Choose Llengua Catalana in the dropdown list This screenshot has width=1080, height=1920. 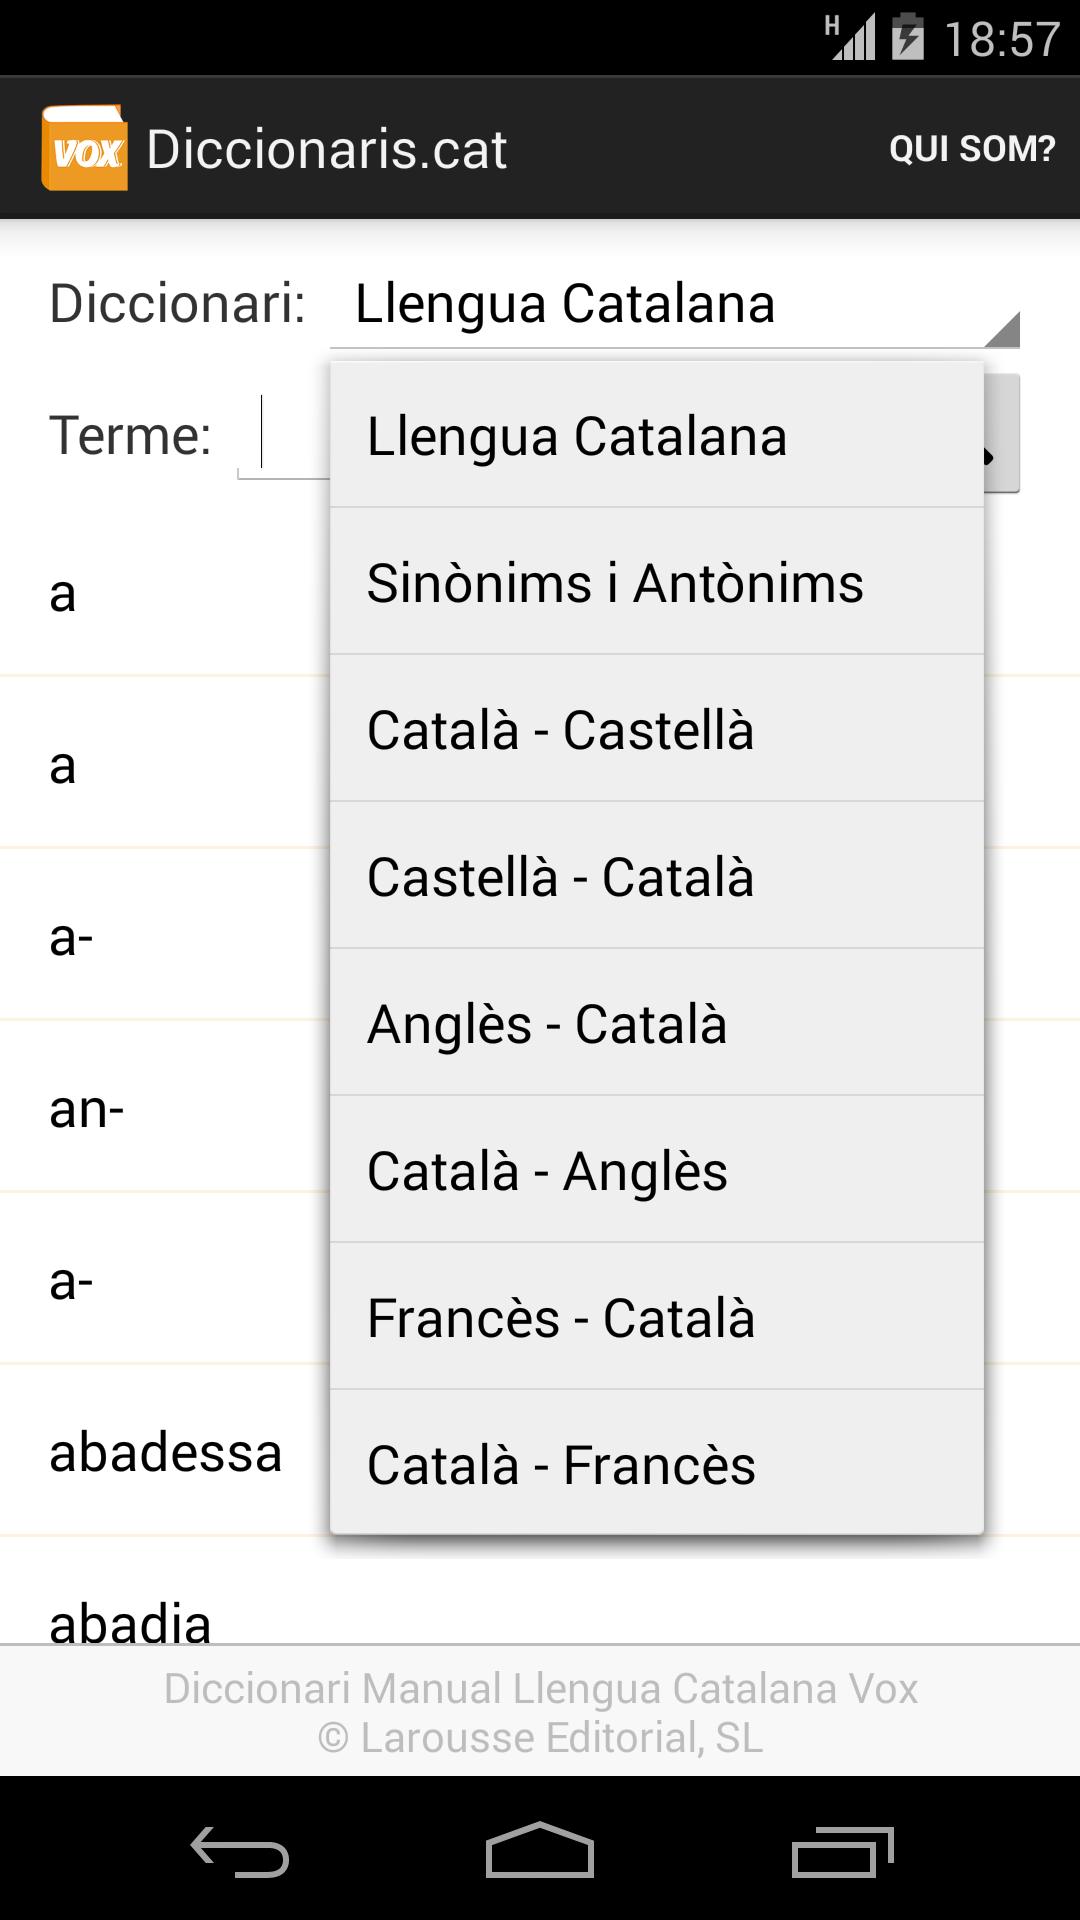click(656, 437)
